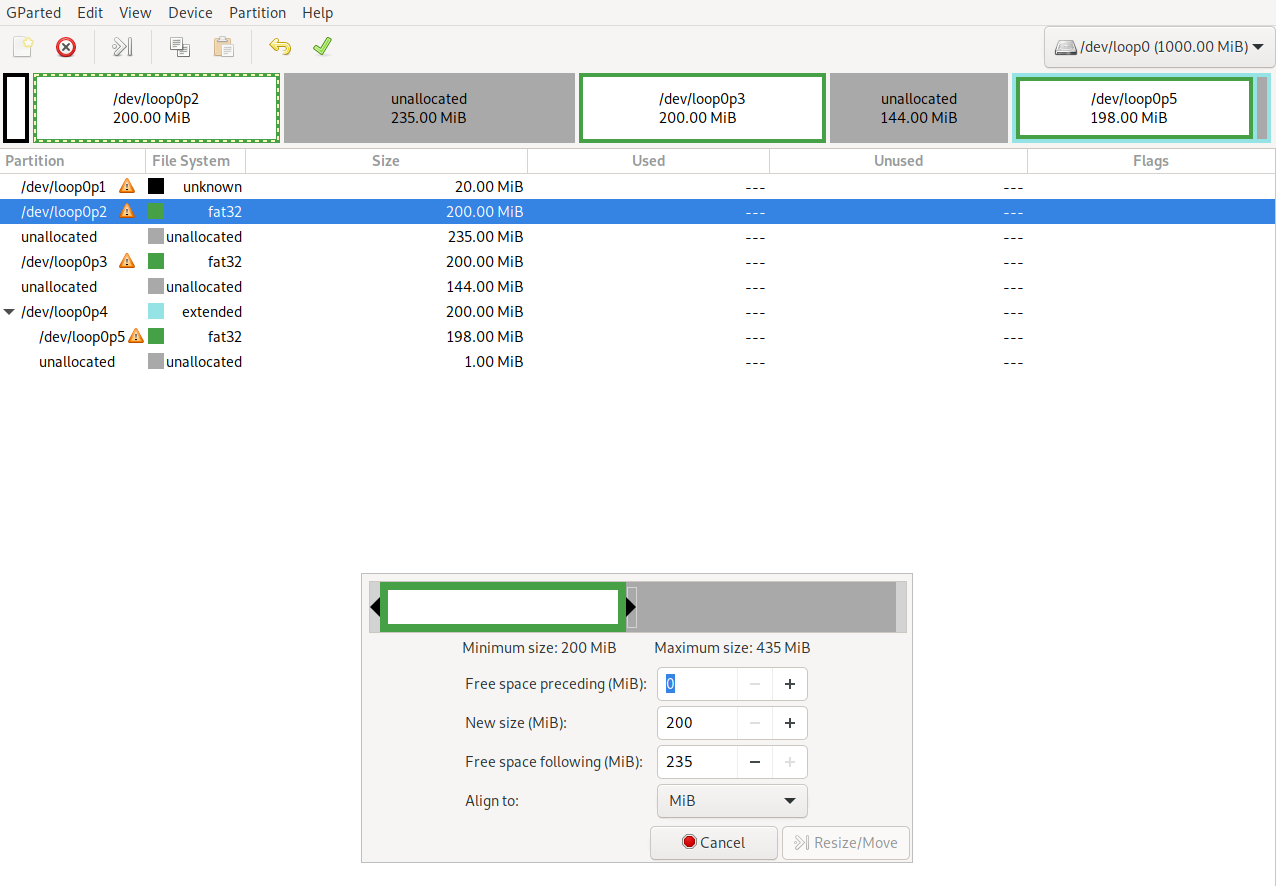The width and height of the screenshot is (1276, 886).
Task: Click the warning icon beside /dev/loop0p3
Action: click(127, 261)
